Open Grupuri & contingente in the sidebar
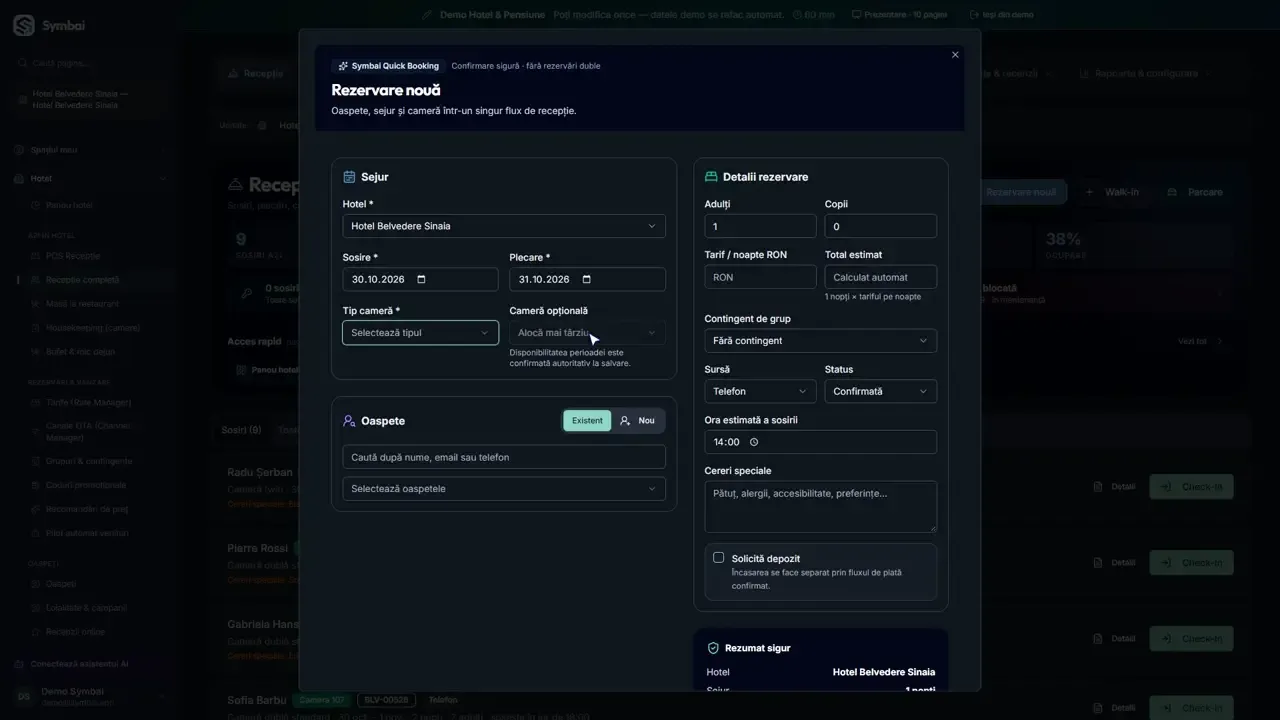The image size is (1280, 720). click(x=88, y=461)
